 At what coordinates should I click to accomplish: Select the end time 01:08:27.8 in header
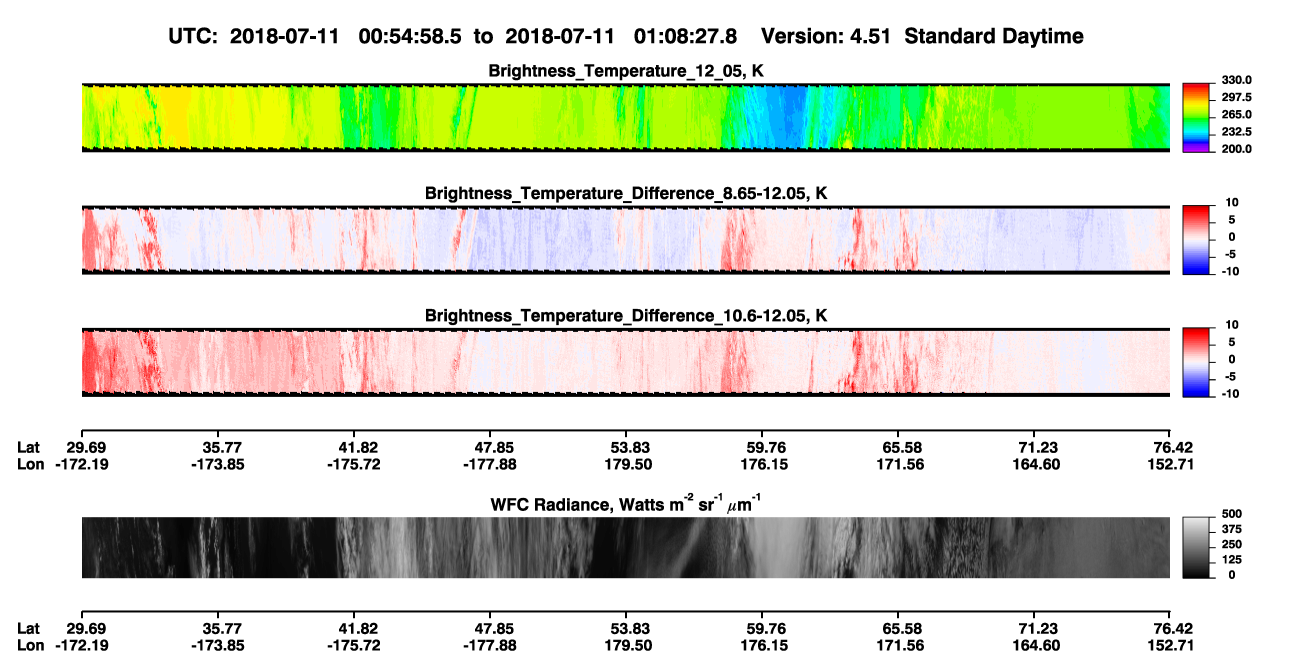(x=684, y=37)
